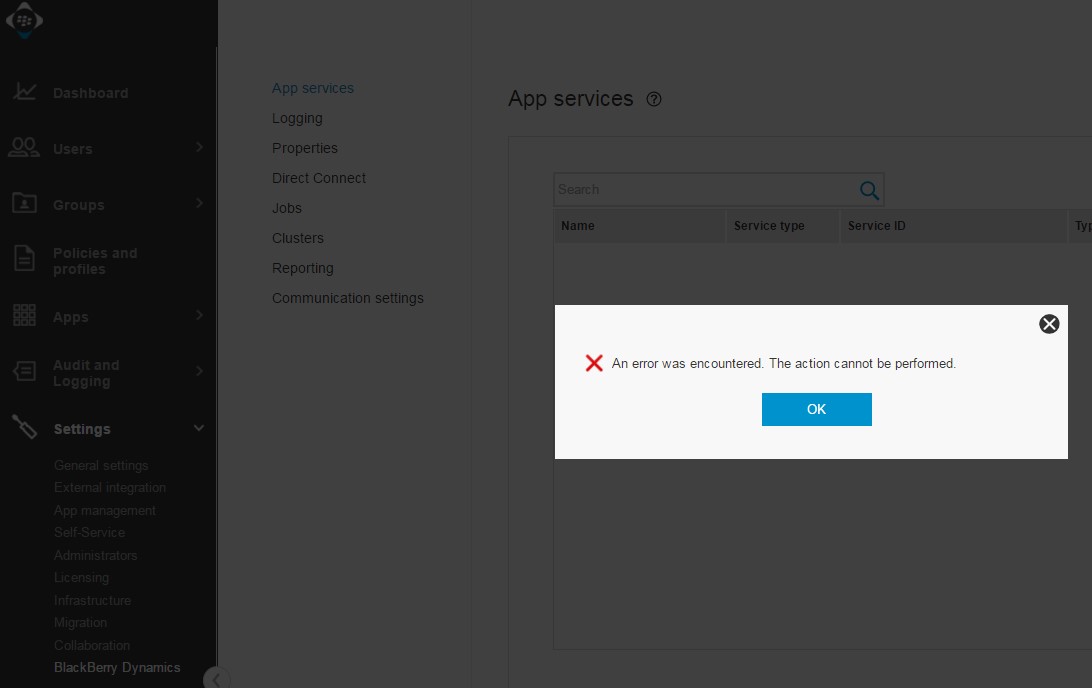The height and width of the screenshot is (688, 1092).
Task: Collapse the left sidebar panel
Action: pos(214,679)
